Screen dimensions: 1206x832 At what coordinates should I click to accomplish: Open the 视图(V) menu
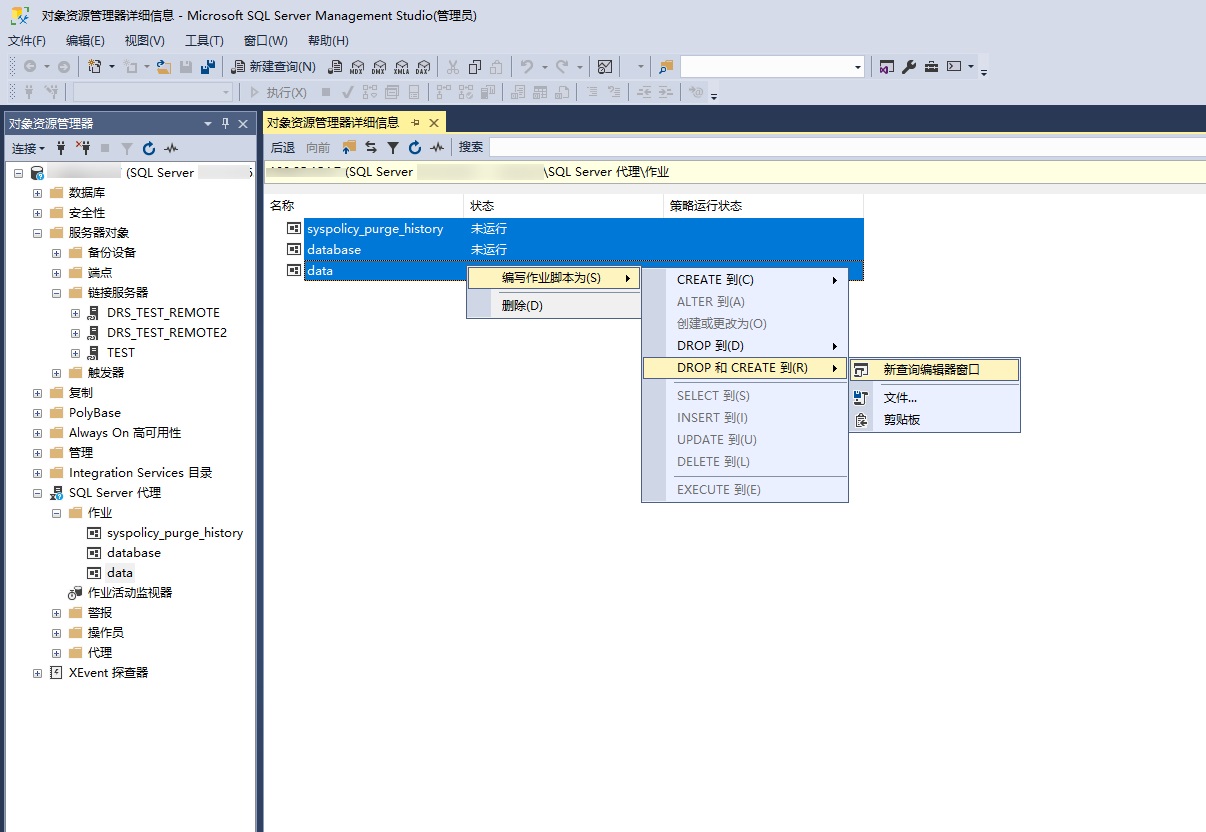pyautogui.click(x=145, y=41)
